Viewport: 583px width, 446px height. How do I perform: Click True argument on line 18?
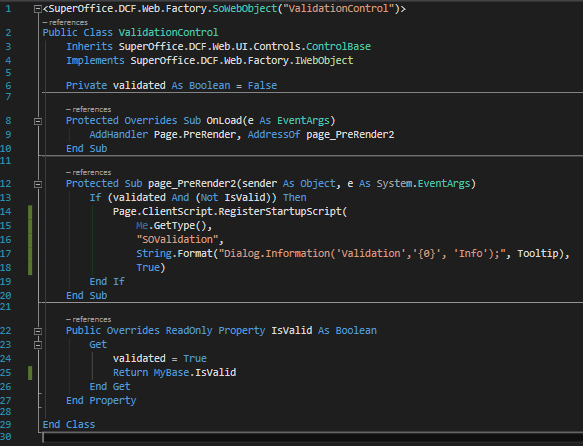pos(148,268)
